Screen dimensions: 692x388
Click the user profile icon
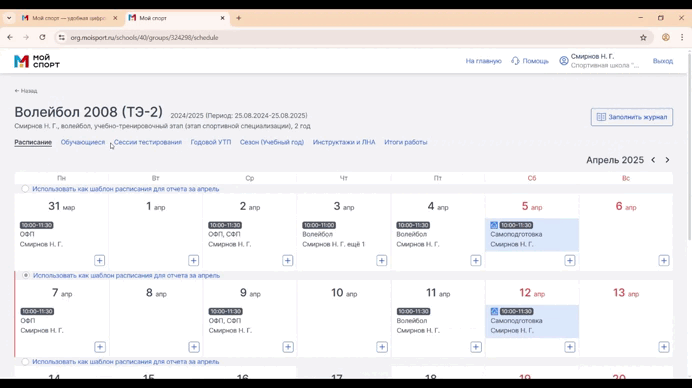tap(564, 61)
